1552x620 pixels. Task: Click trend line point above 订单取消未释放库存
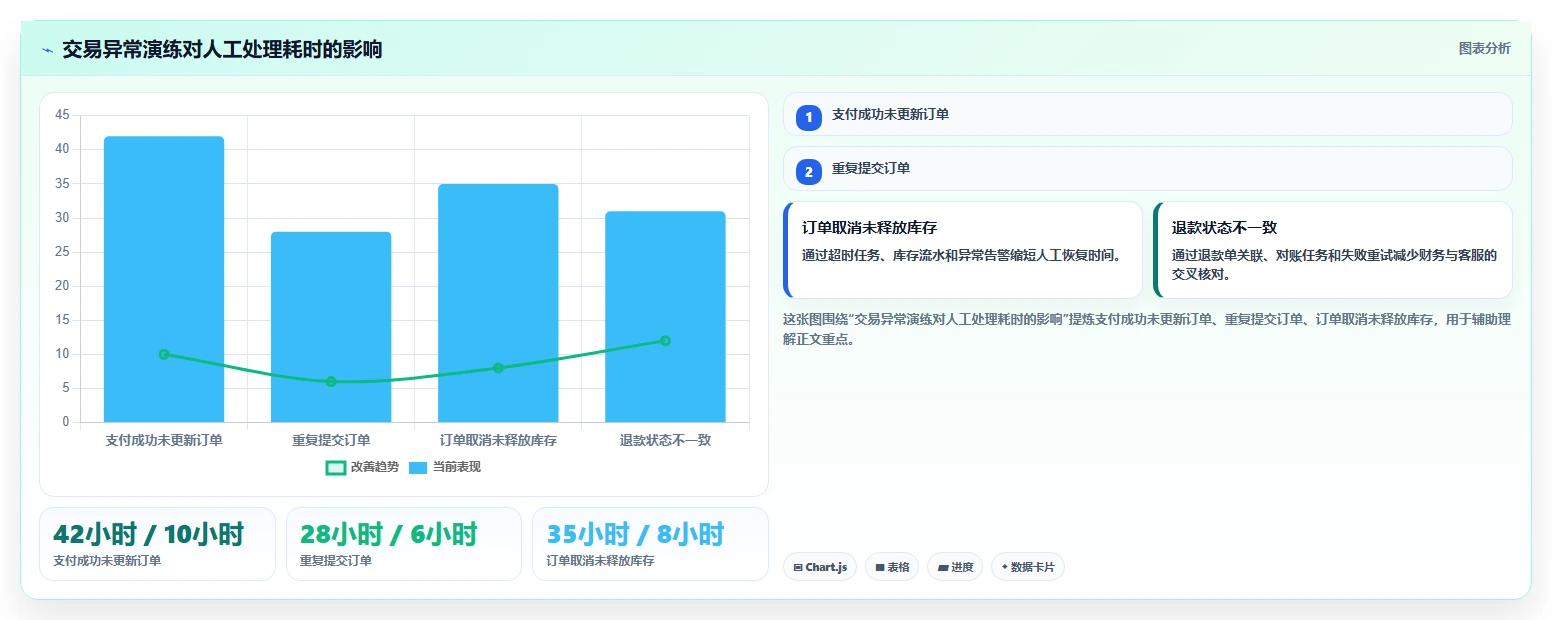pyautogui.click(x=498, y=368)
